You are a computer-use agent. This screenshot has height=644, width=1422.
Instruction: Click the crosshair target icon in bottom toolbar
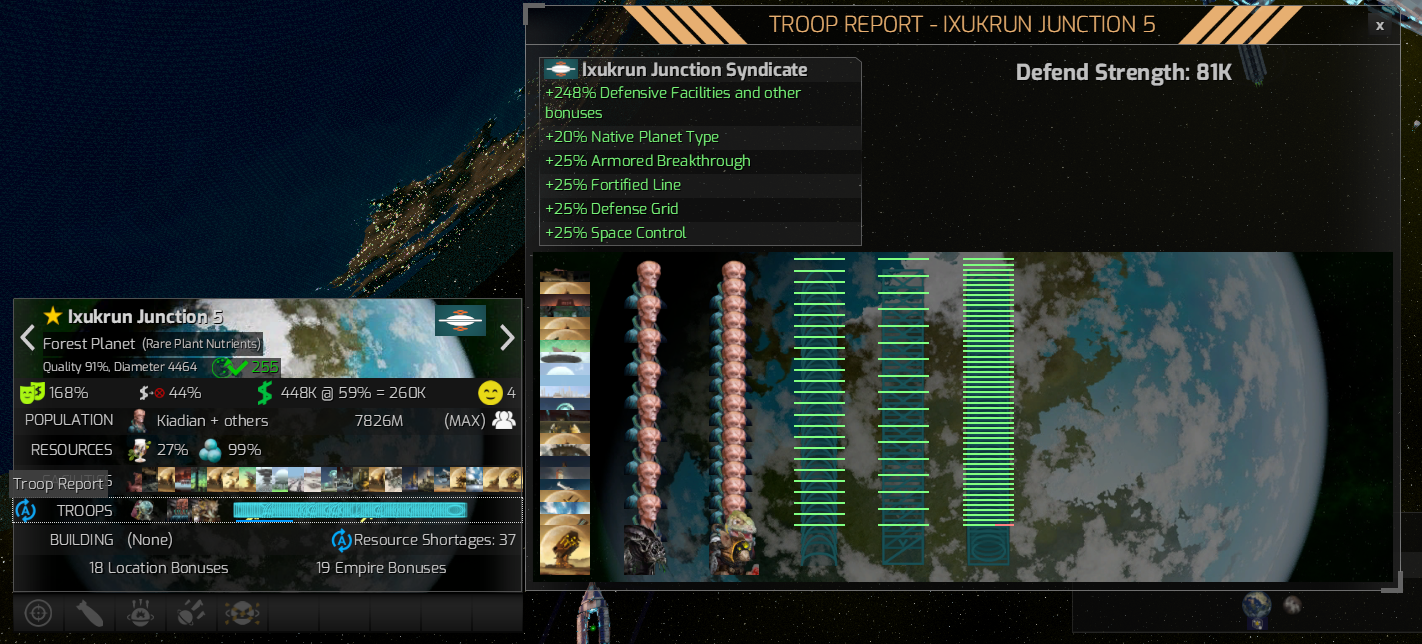point(39,612)
